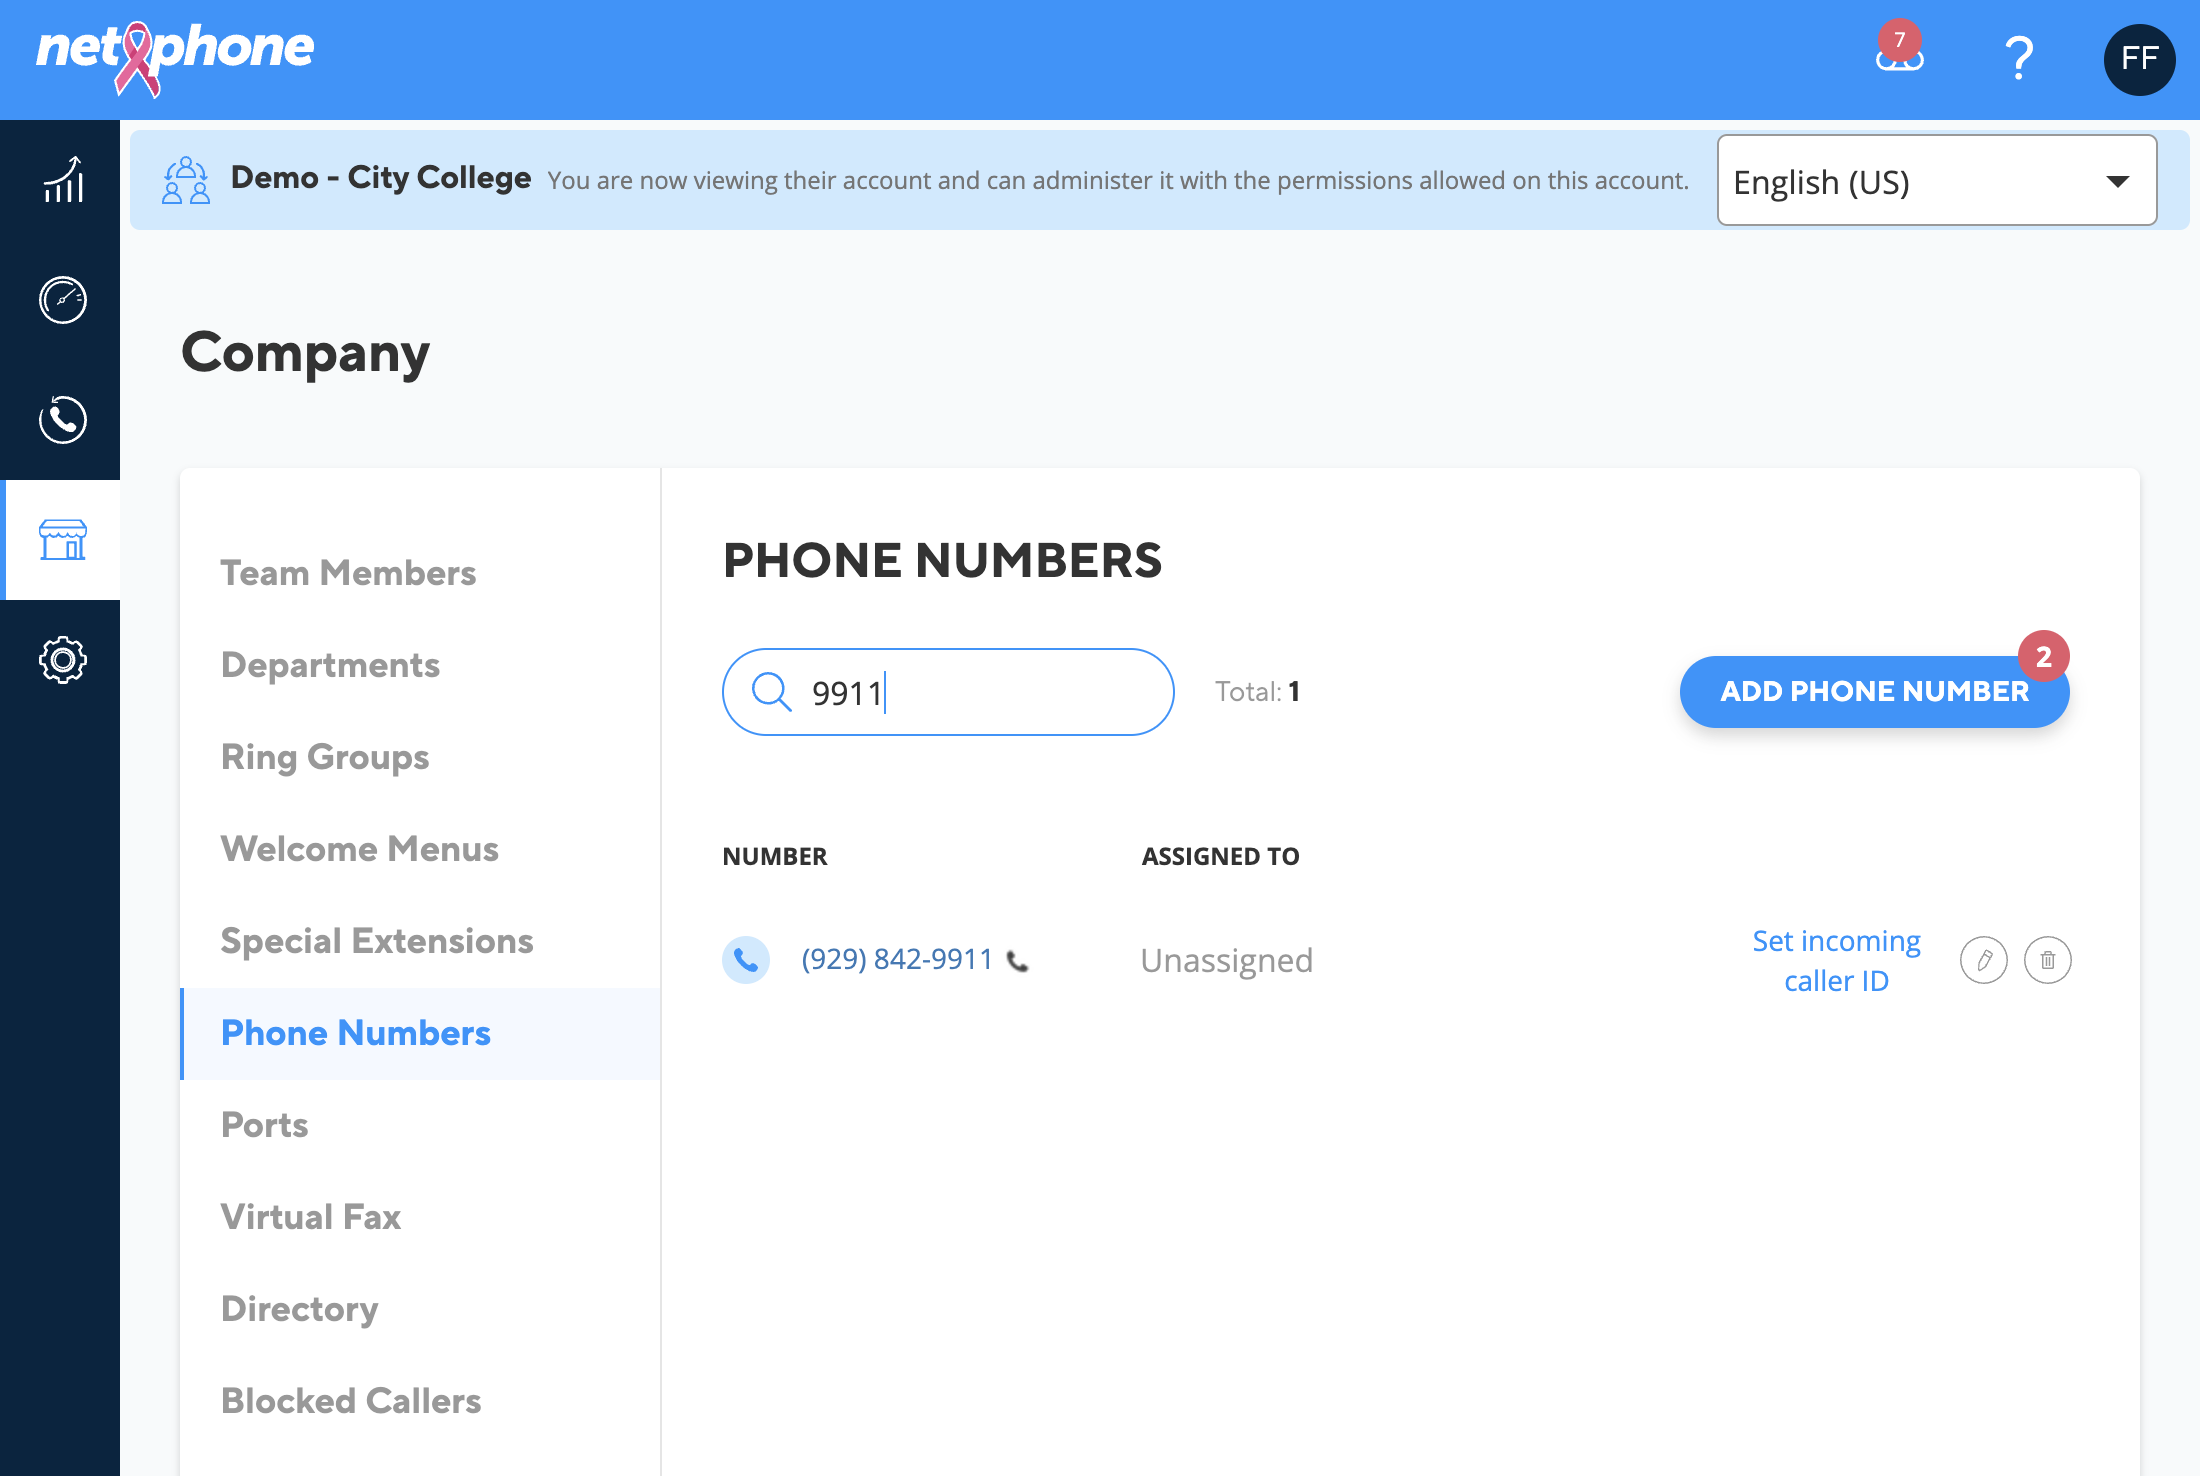Click the Unassigned cell
This screenshot has width=2200, height=1476.
pyautogui.click(x=1227, y=960)
